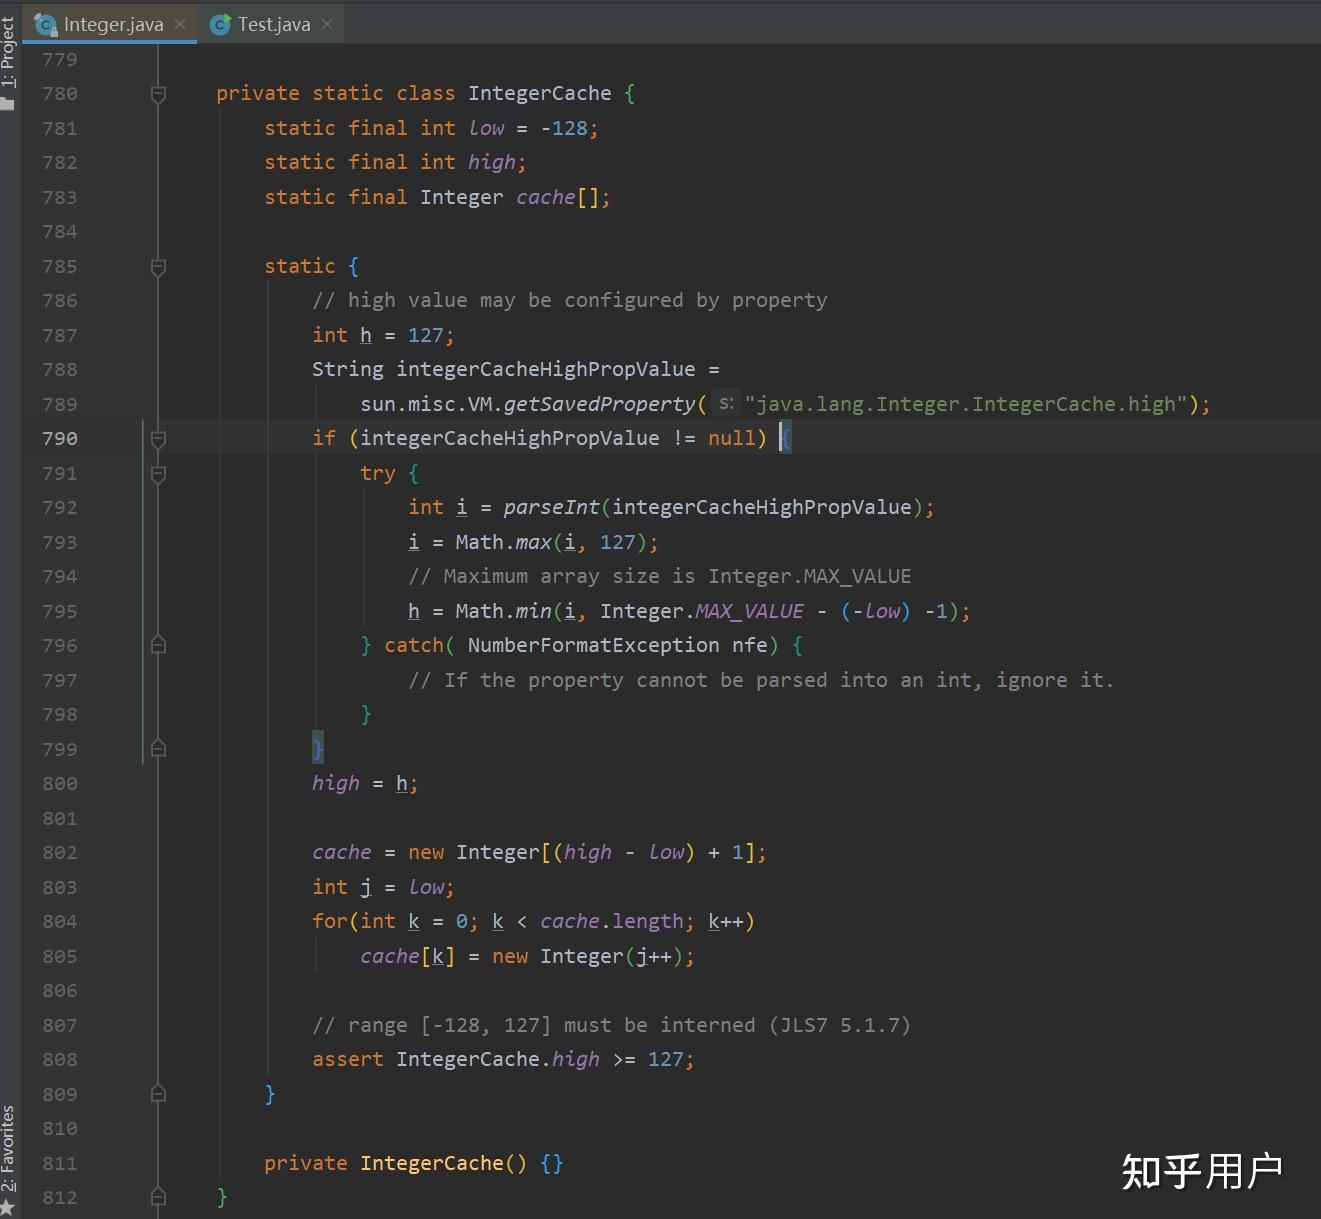
Task: Select the Integer.java editor tab
Action: point(112,24)
